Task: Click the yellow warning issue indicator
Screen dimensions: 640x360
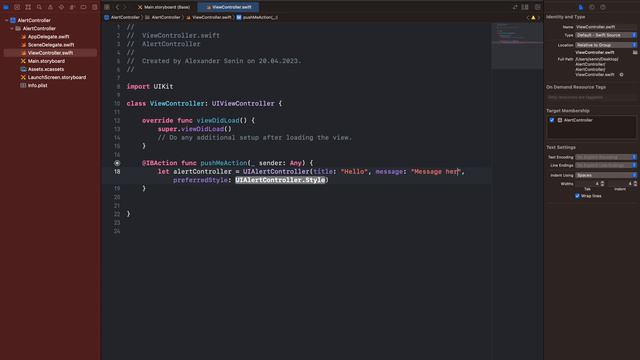Action: [533, 18]
